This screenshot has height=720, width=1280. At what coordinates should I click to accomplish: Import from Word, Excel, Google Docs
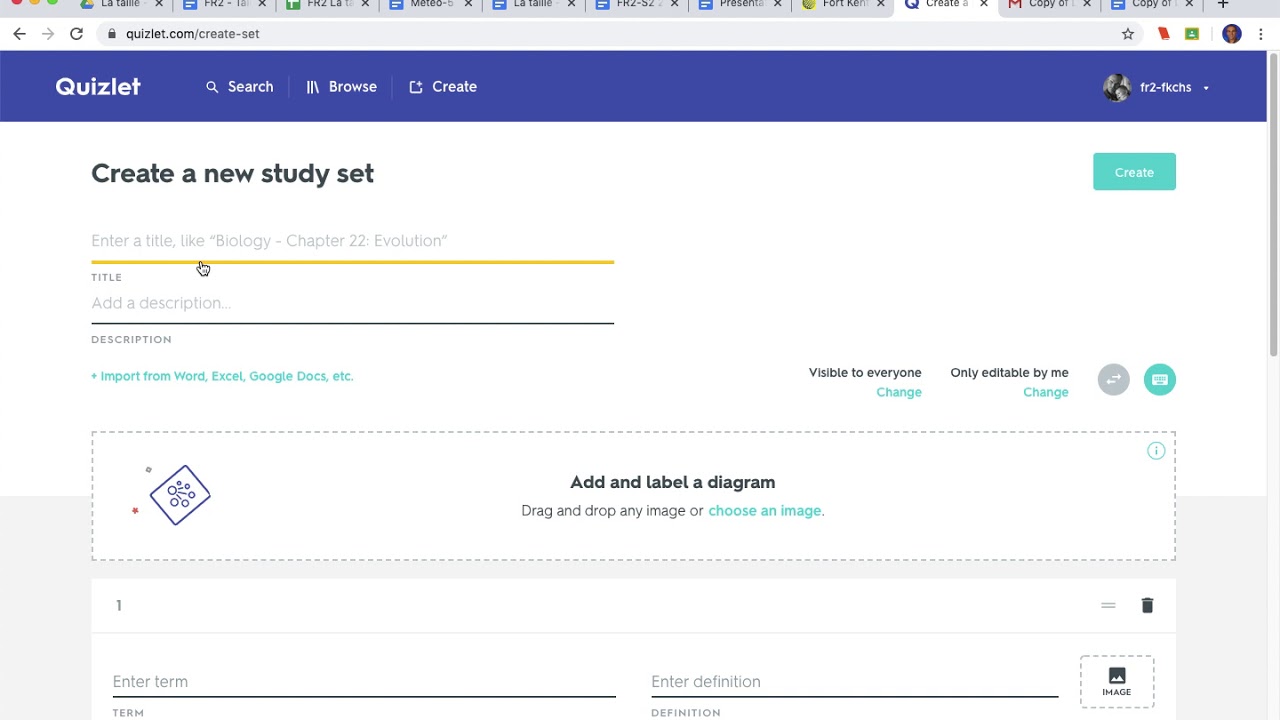point(222,376)
